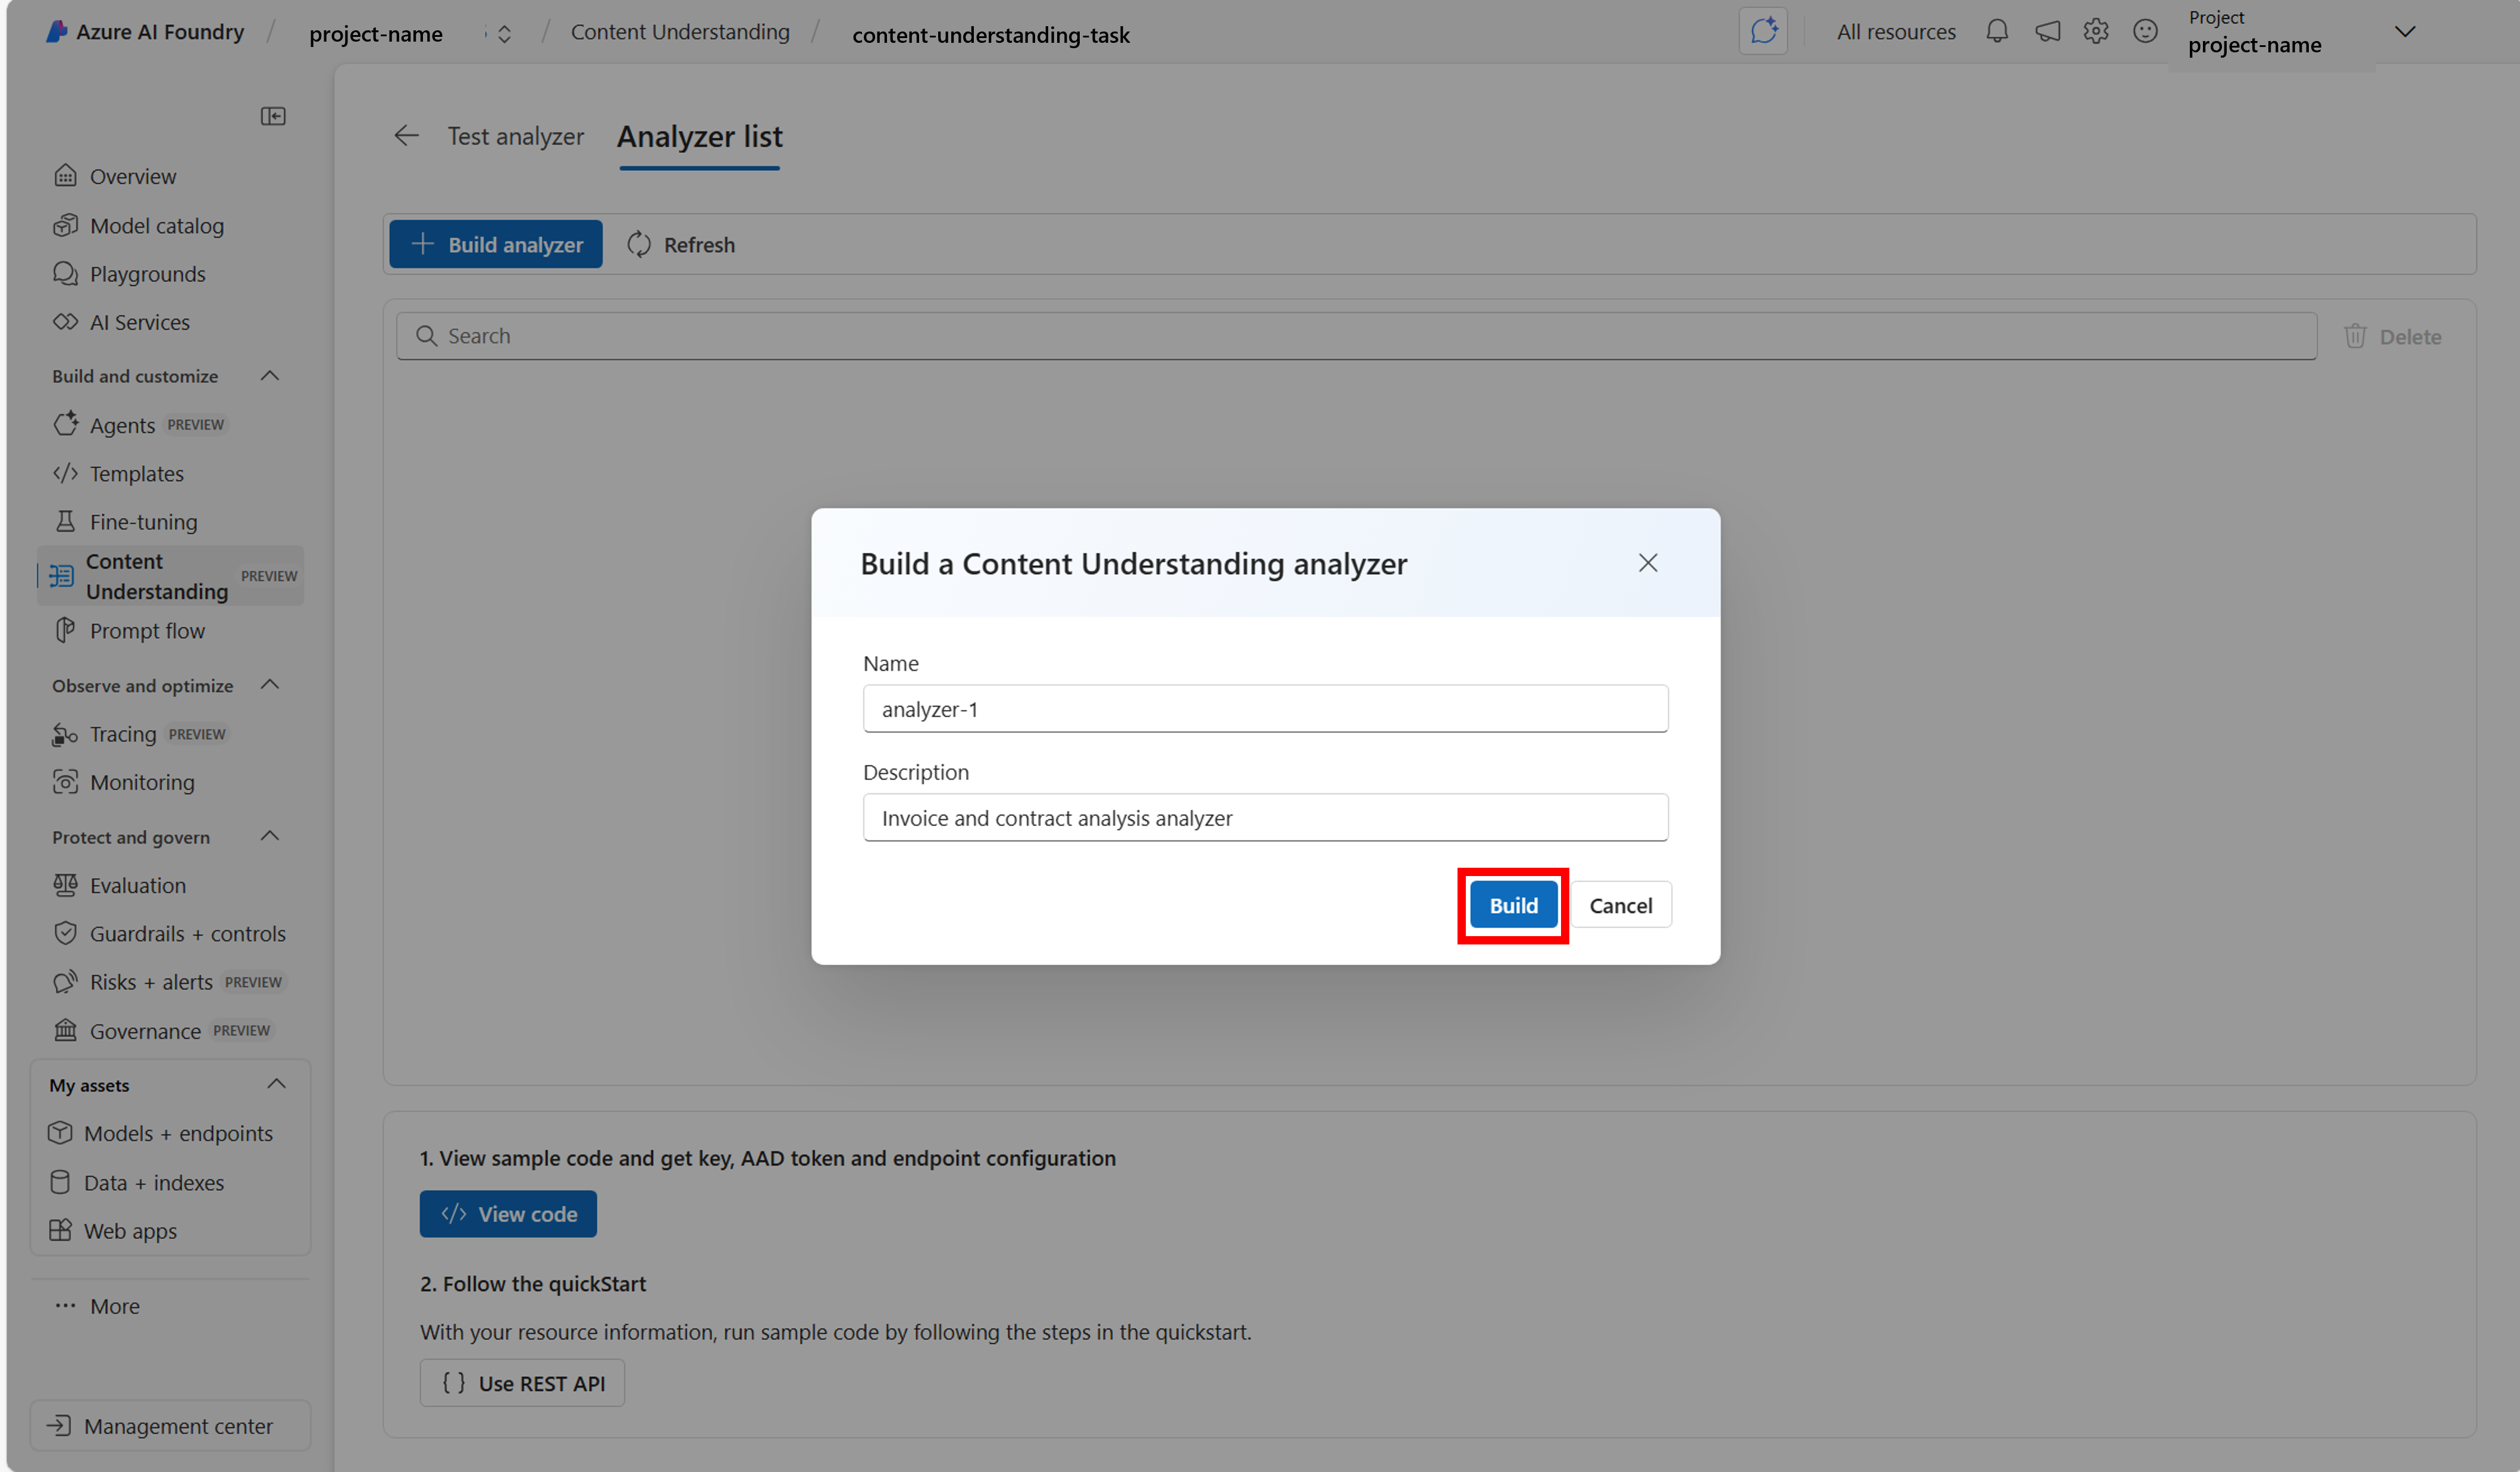The image size is (2520, 1472).
Task: Expand the Project project-name dropdown
Action: point(2405,32)
